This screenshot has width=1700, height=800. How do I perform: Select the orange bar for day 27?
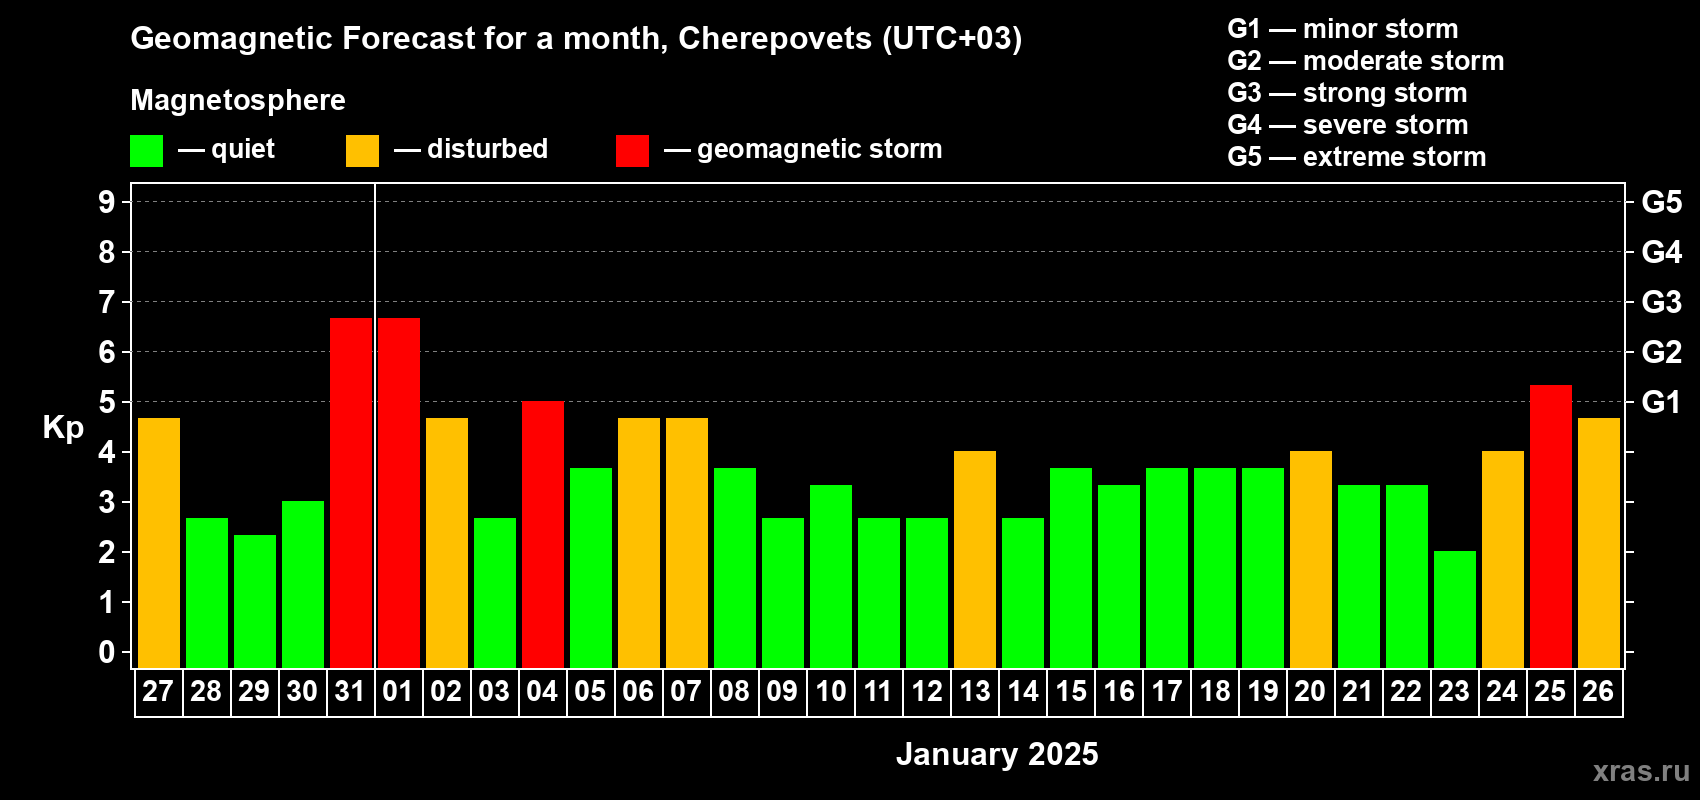[159, 543]
